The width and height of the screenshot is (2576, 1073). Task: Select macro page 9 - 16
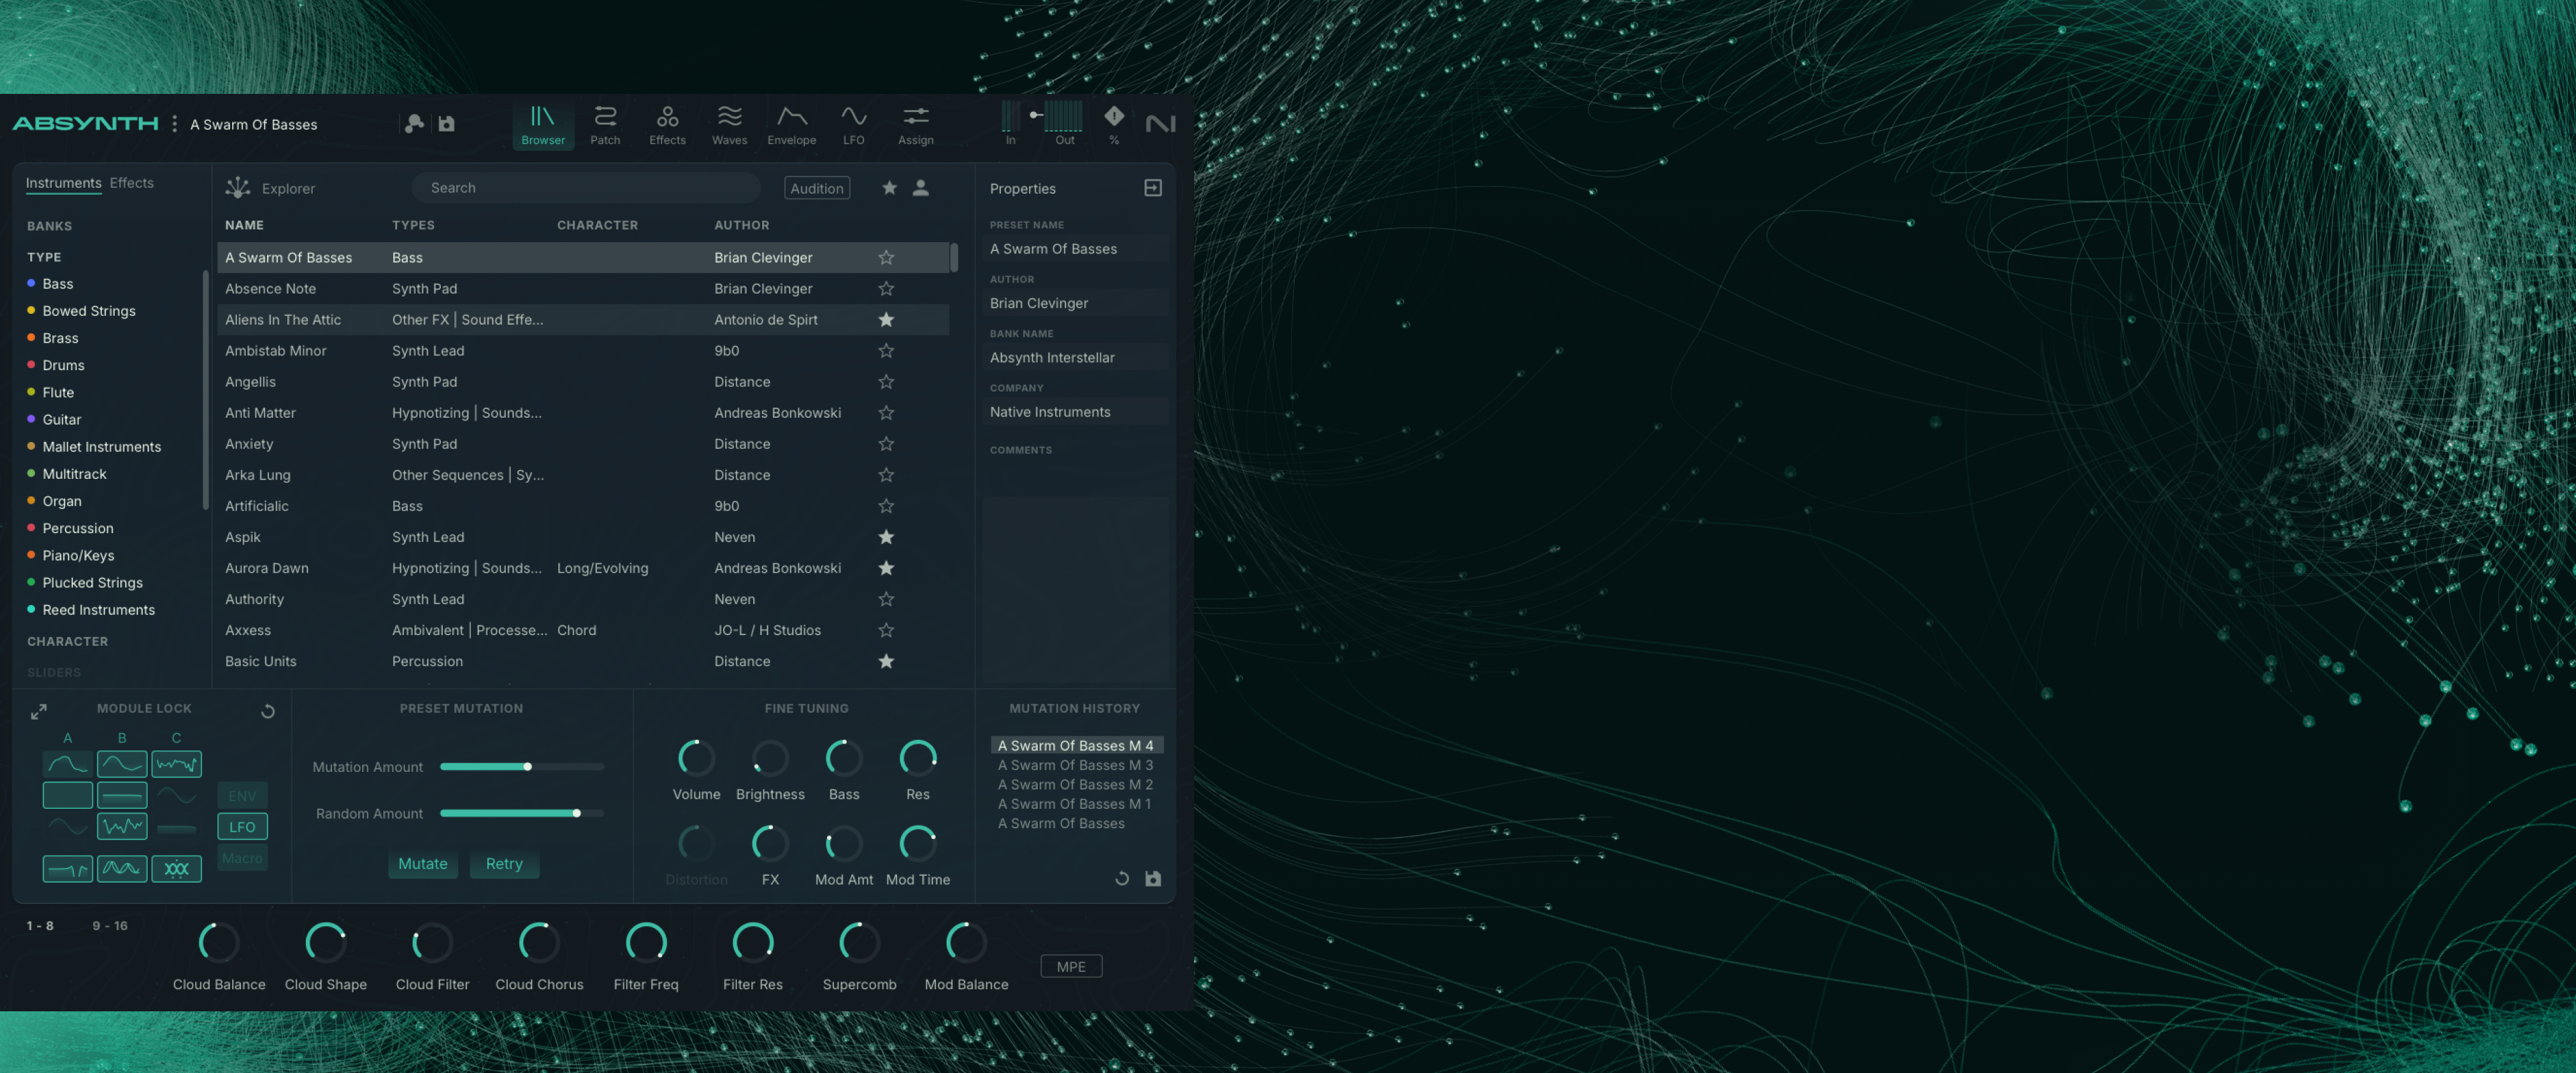tap(110, 926)
